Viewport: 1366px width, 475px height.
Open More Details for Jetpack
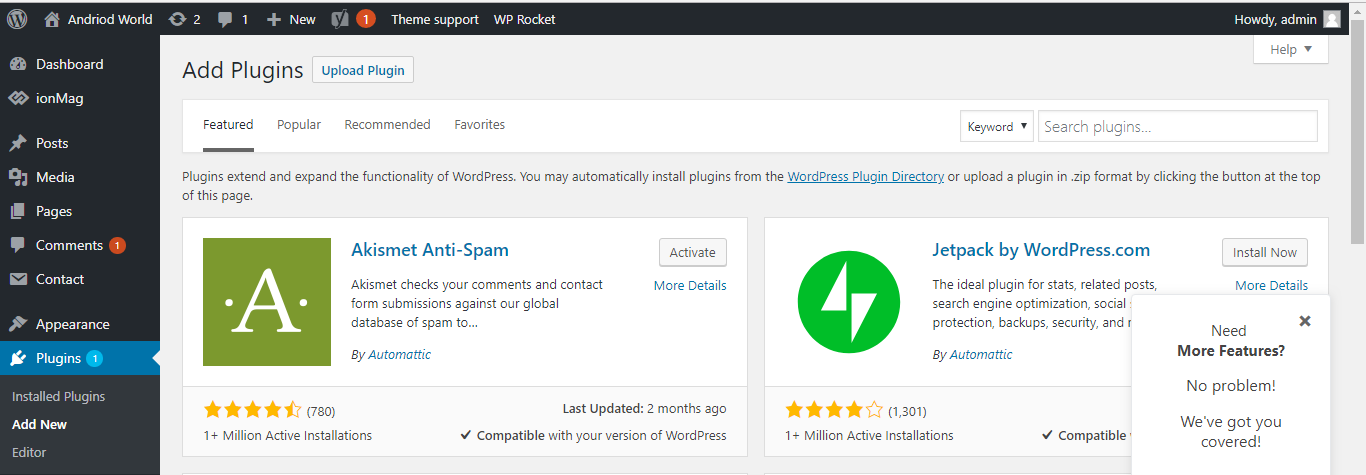coord(1271,285)
